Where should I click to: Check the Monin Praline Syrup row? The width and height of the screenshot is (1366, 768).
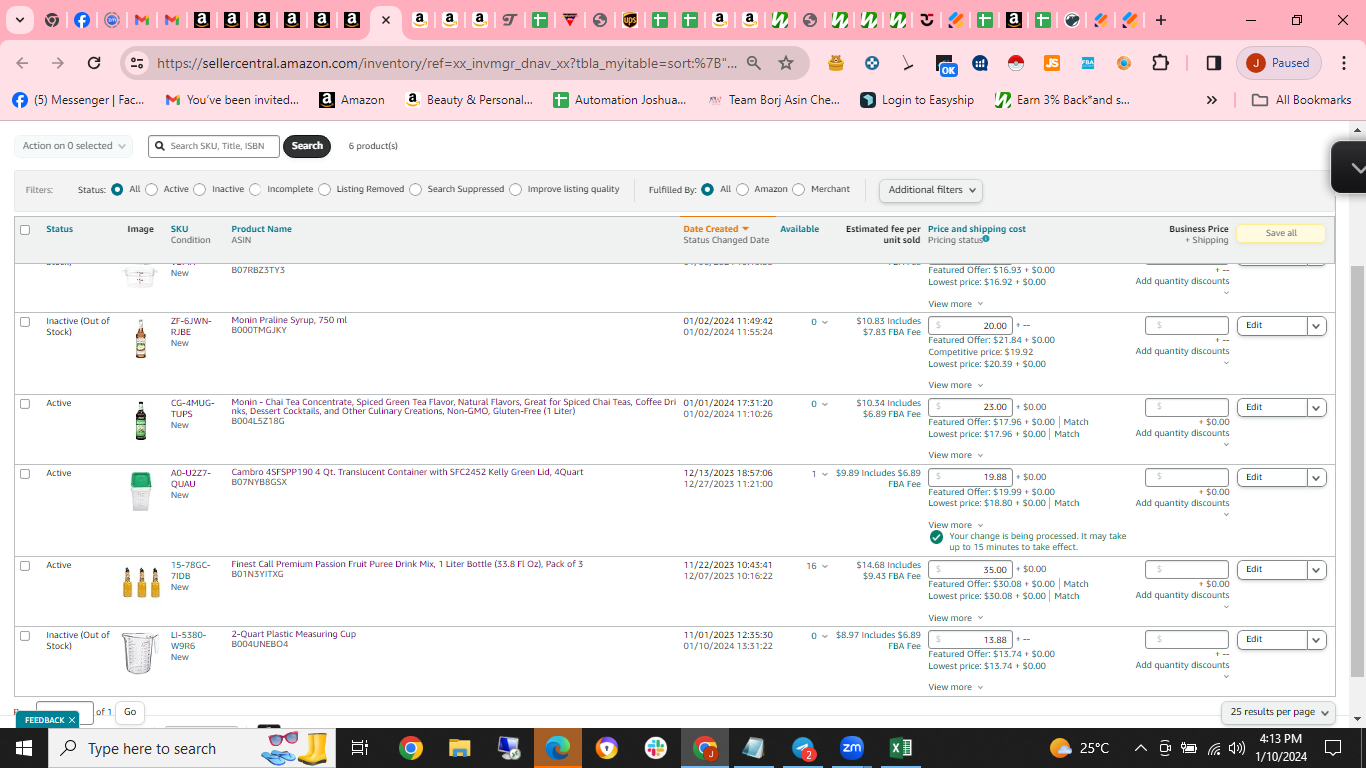(x=25, y=321)
